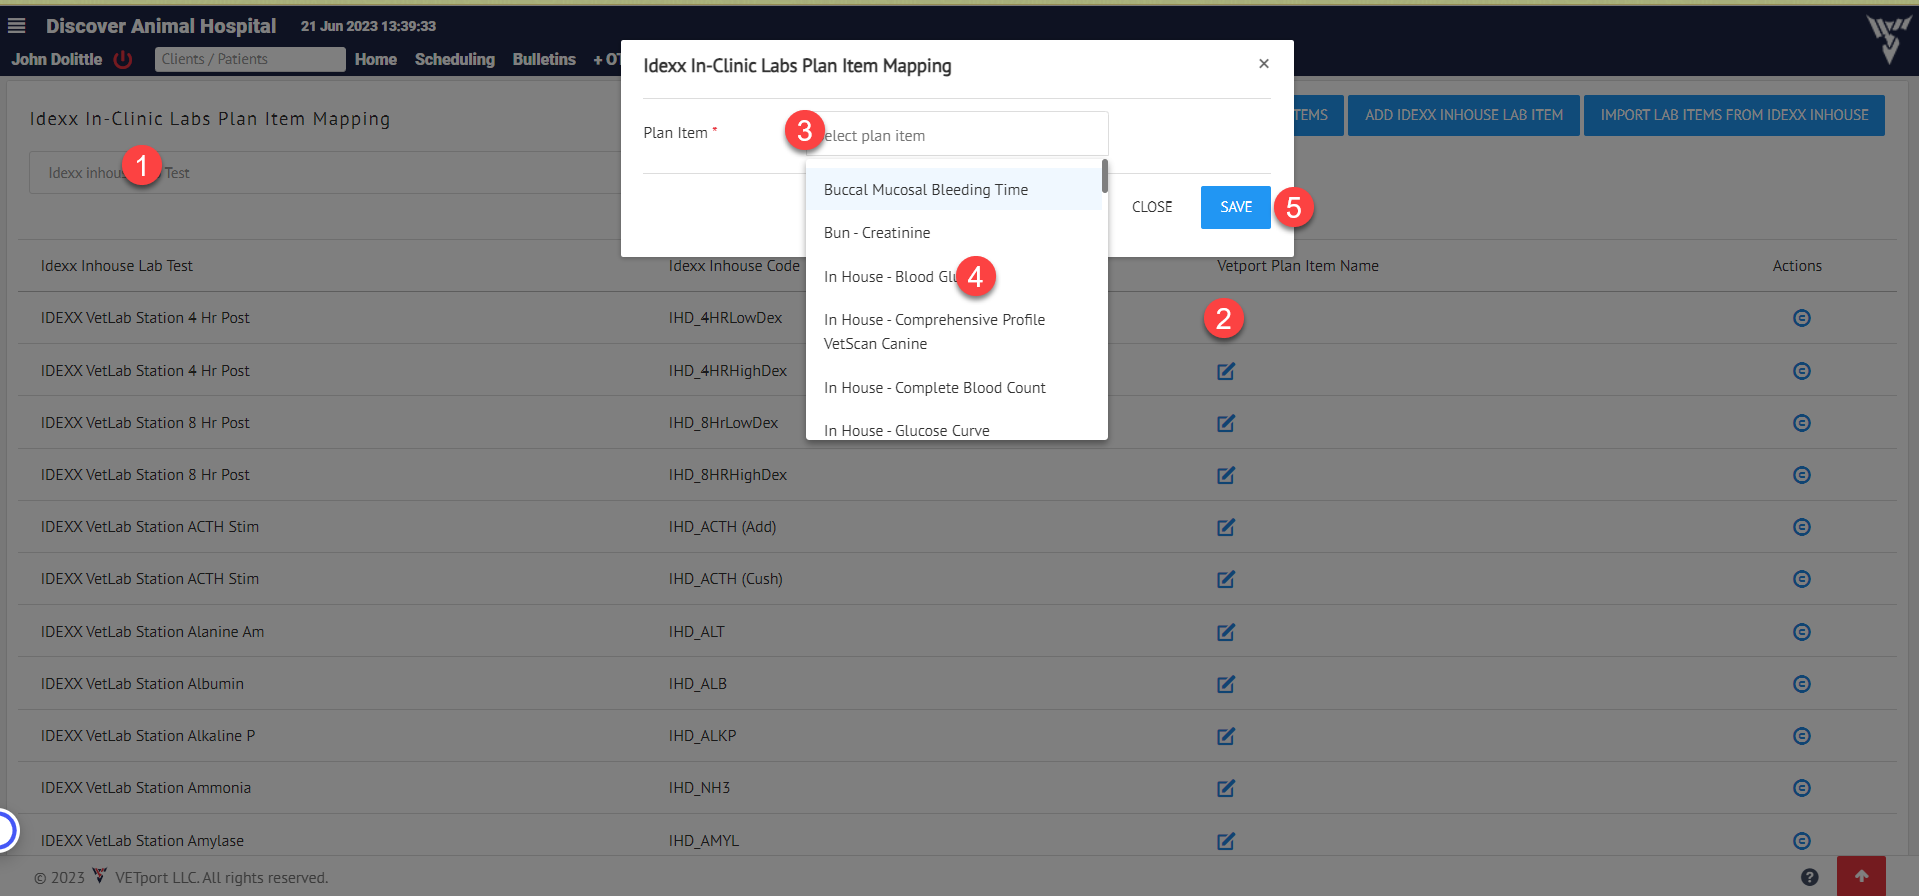Screen dimensions: 1919x896
Task: Click action icon for IHD_ACTH (Add) row
Action: 1802,527
